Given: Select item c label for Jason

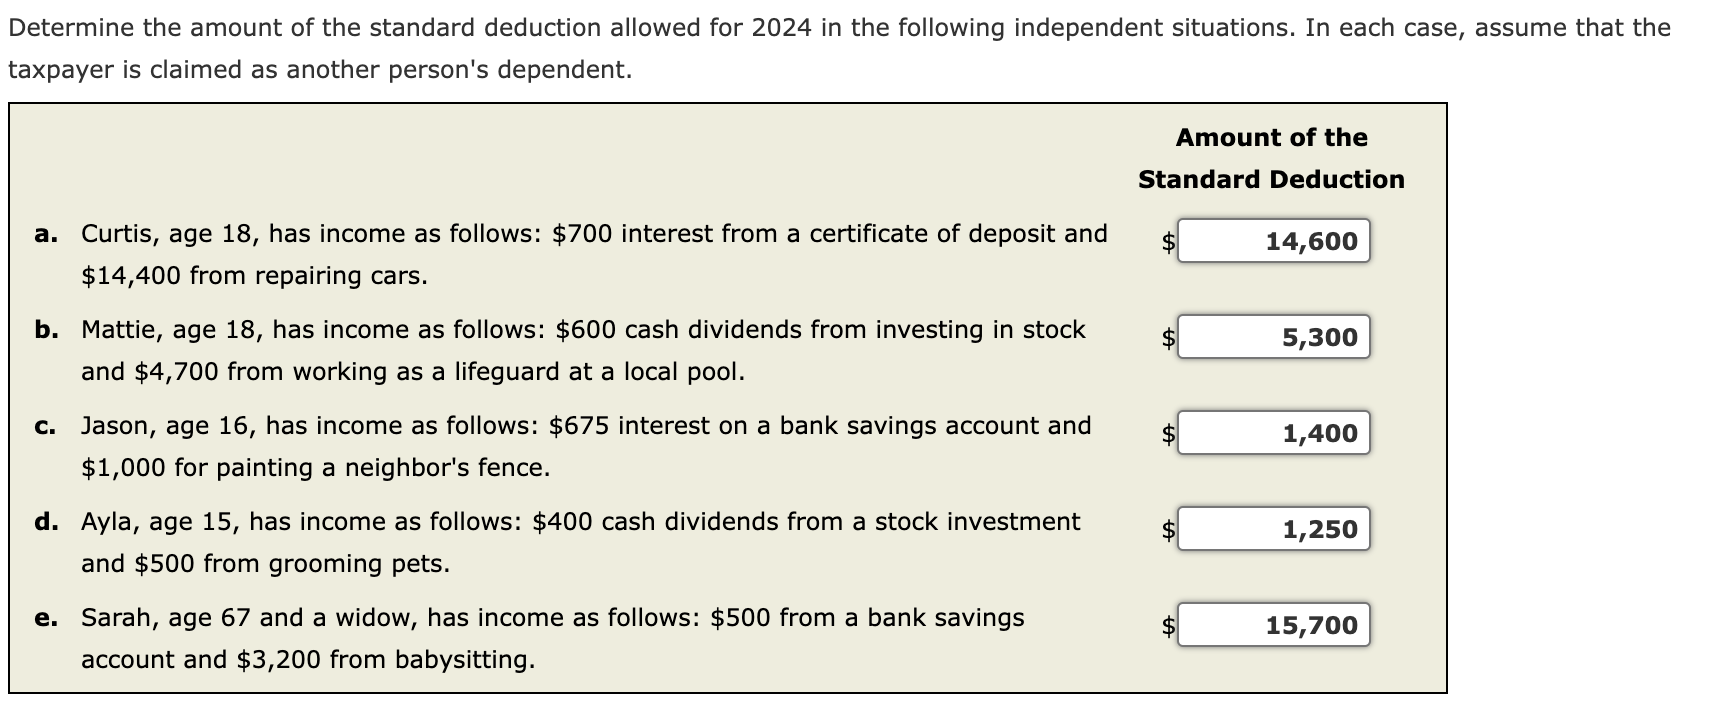Looking at the screenshot, I should click(43, 426).
